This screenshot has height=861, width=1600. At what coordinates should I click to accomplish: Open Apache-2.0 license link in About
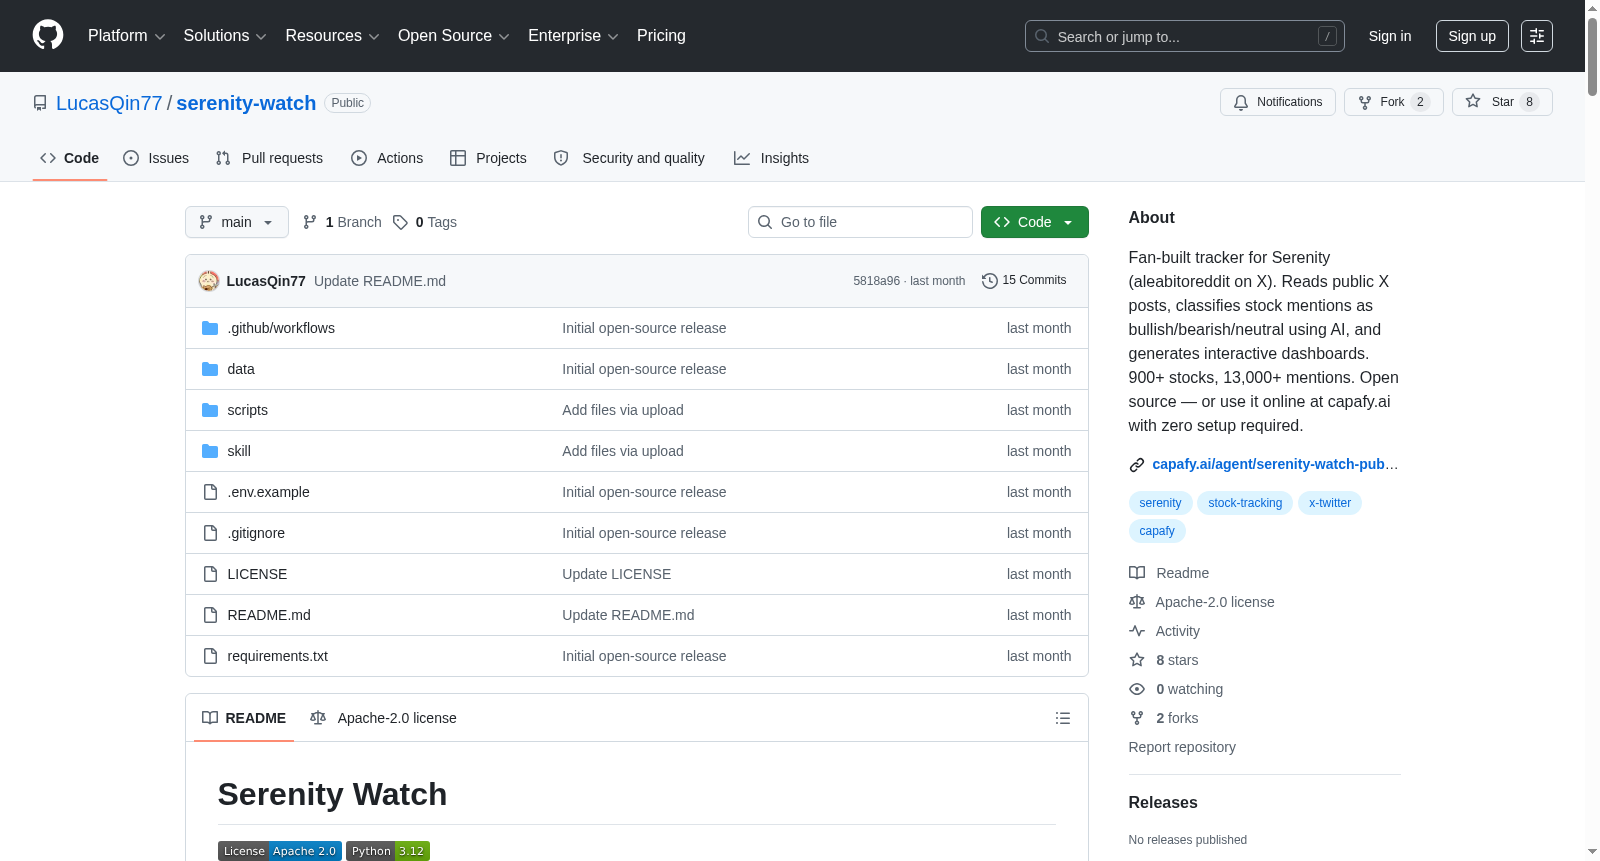(x=1202, y=602)
